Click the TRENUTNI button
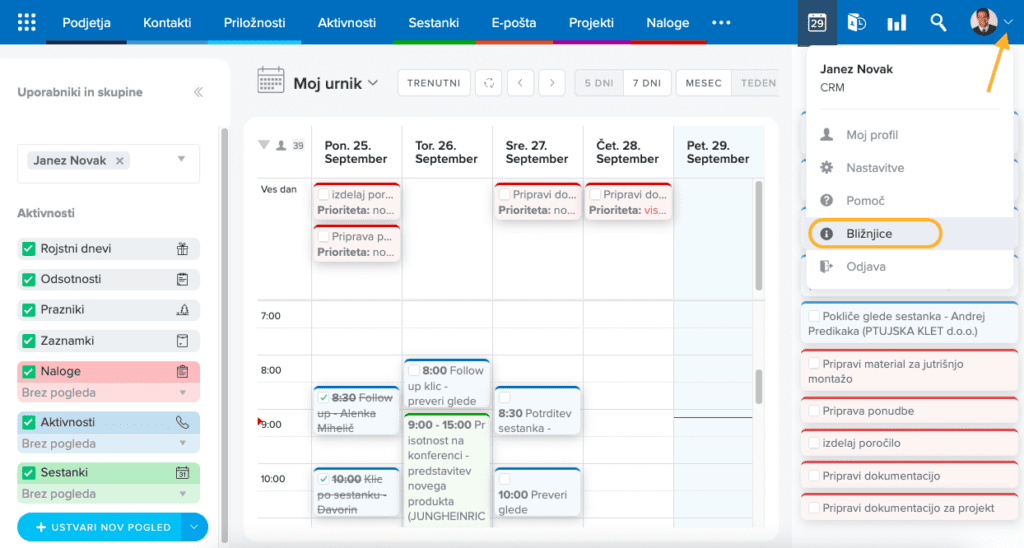Image resolution: width=1024 pixels, height=548 pixels. point(433,83)
